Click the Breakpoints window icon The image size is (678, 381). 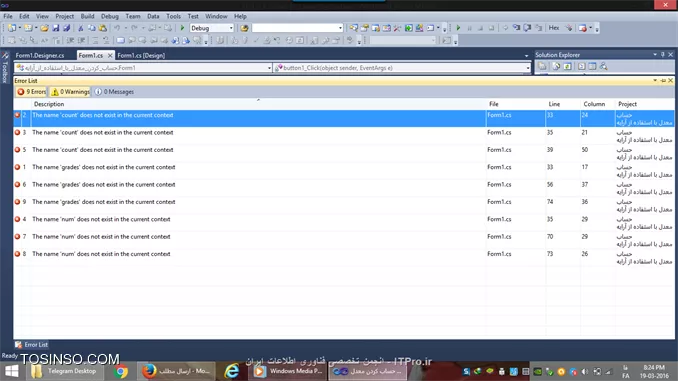pos(582,28)
